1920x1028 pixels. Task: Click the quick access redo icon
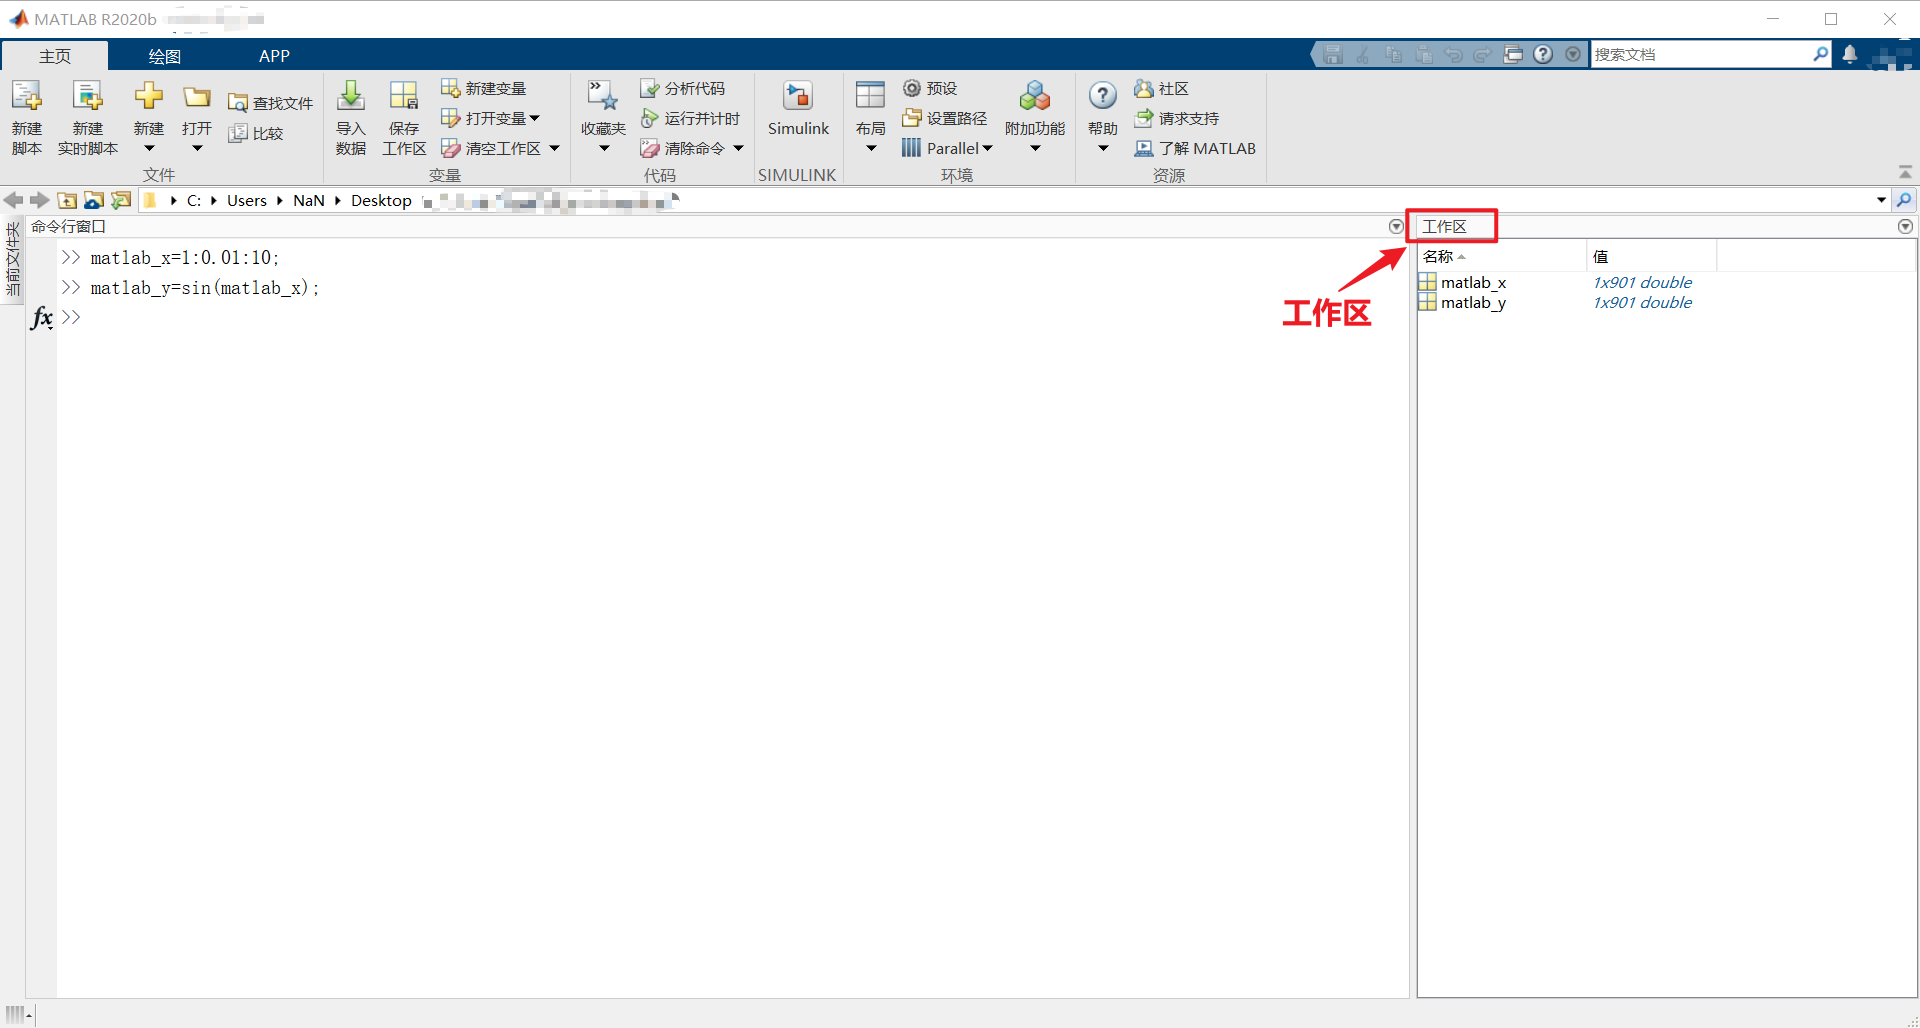point(1483,54)
